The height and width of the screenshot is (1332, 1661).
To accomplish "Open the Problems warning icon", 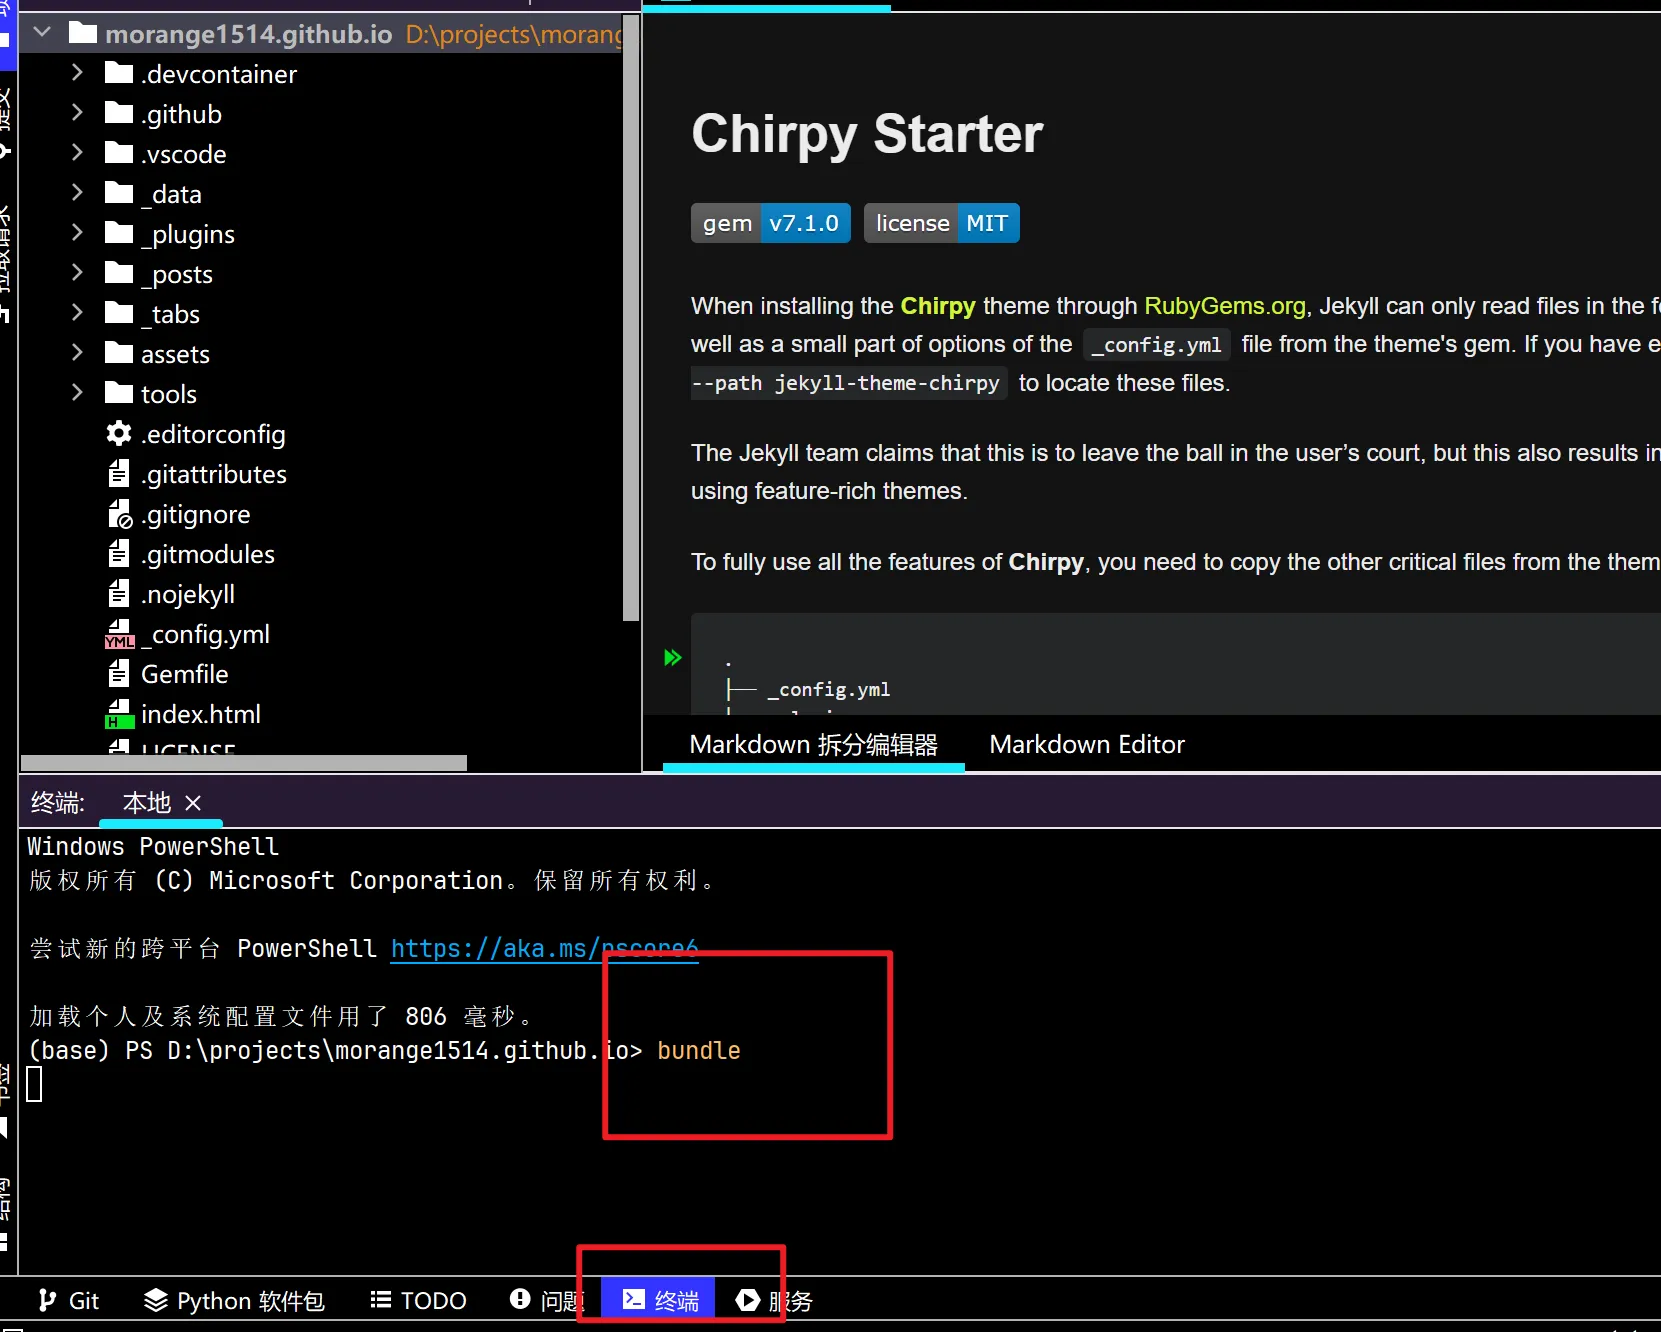I will click(x=520, y=1299).
